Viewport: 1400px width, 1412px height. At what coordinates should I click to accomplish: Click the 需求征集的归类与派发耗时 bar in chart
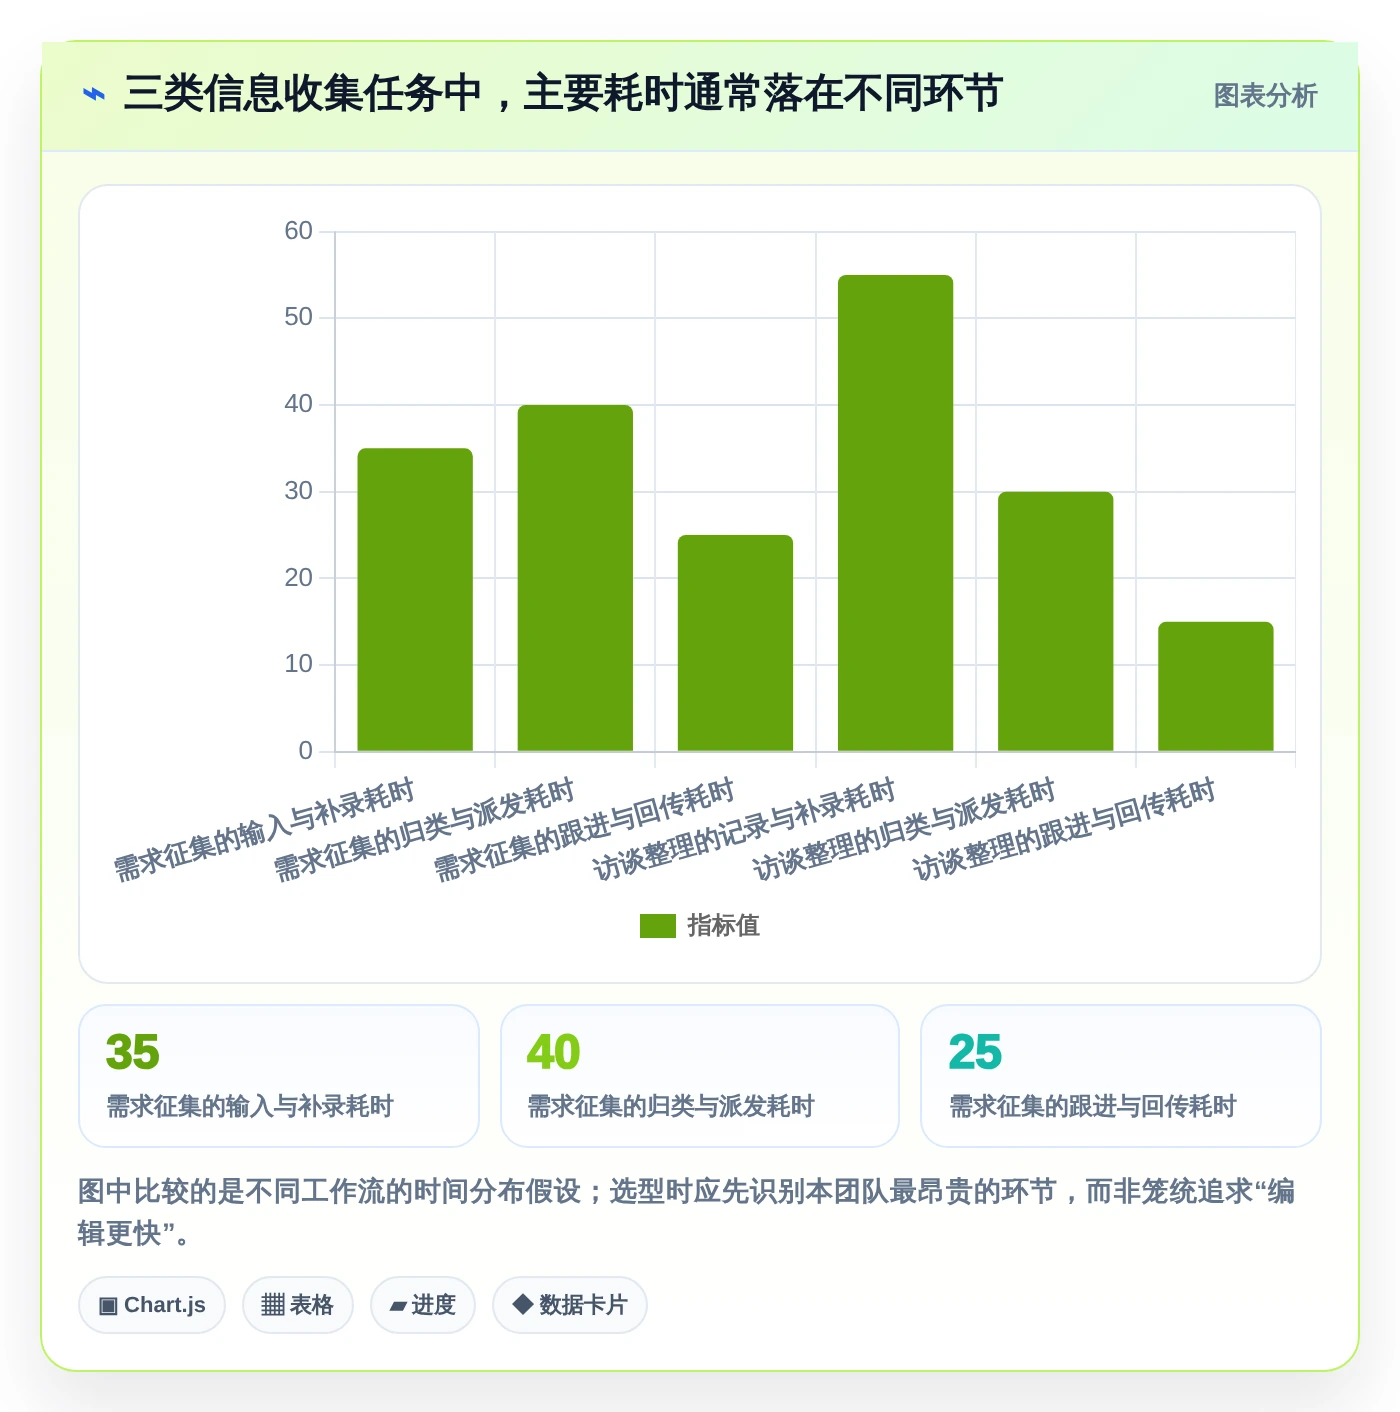coord(575,578)
